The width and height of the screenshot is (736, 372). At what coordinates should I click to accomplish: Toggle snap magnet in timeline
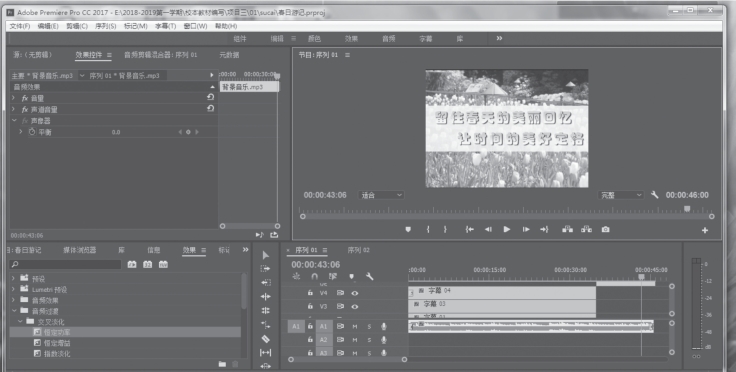click(314, 276)
